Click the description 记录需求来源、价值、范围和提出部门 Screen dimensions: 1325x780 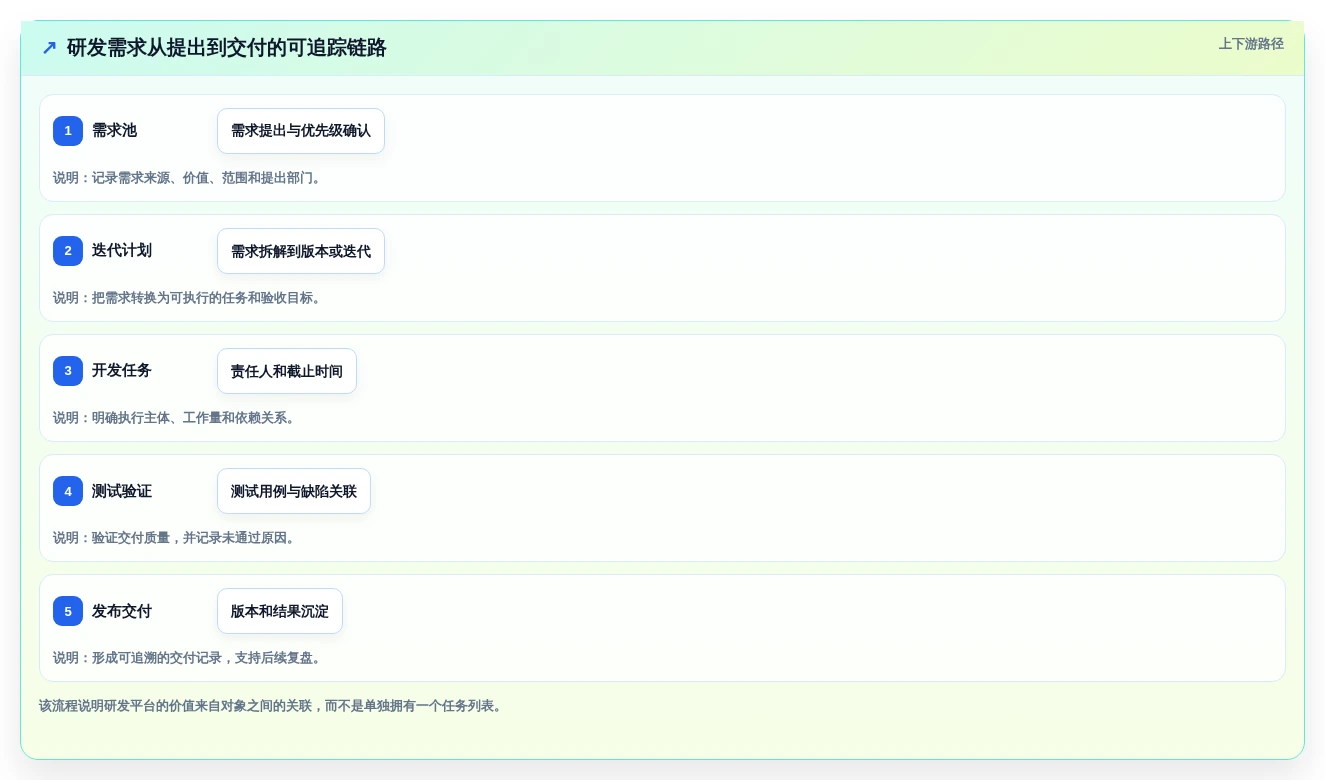coord(189,178)
